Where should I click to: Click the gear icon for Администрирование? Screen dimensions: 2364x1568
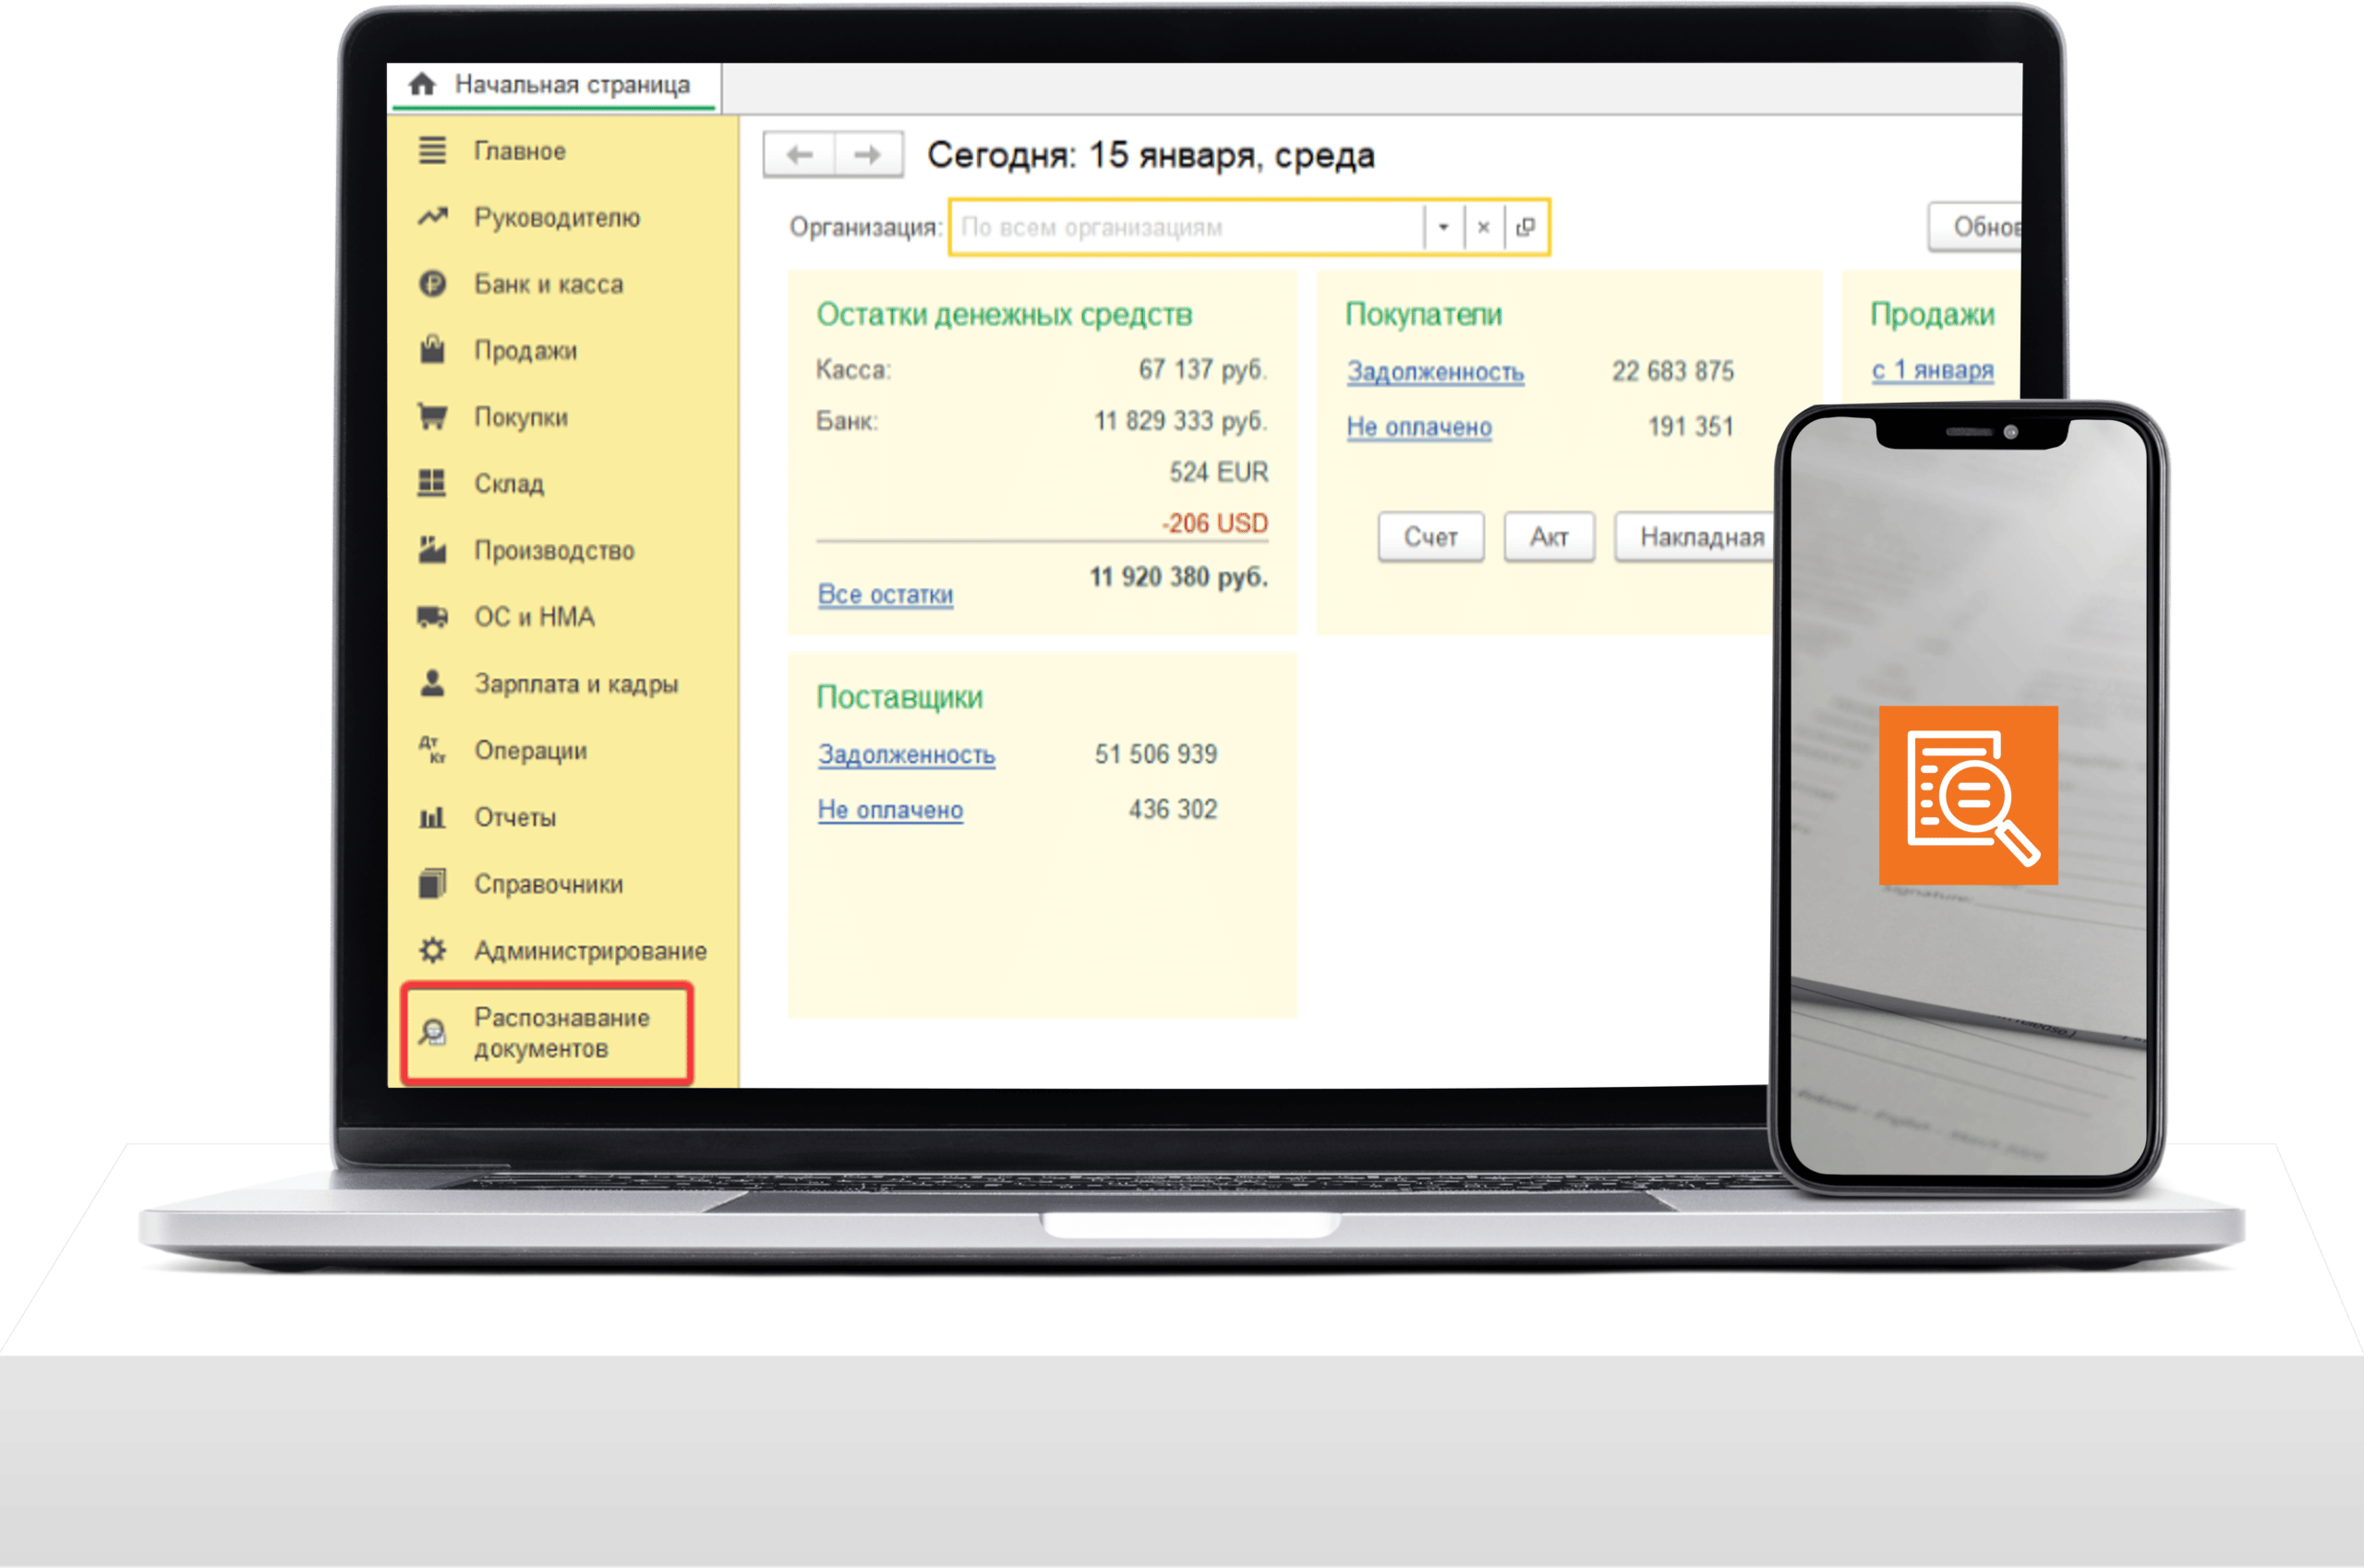432,950
